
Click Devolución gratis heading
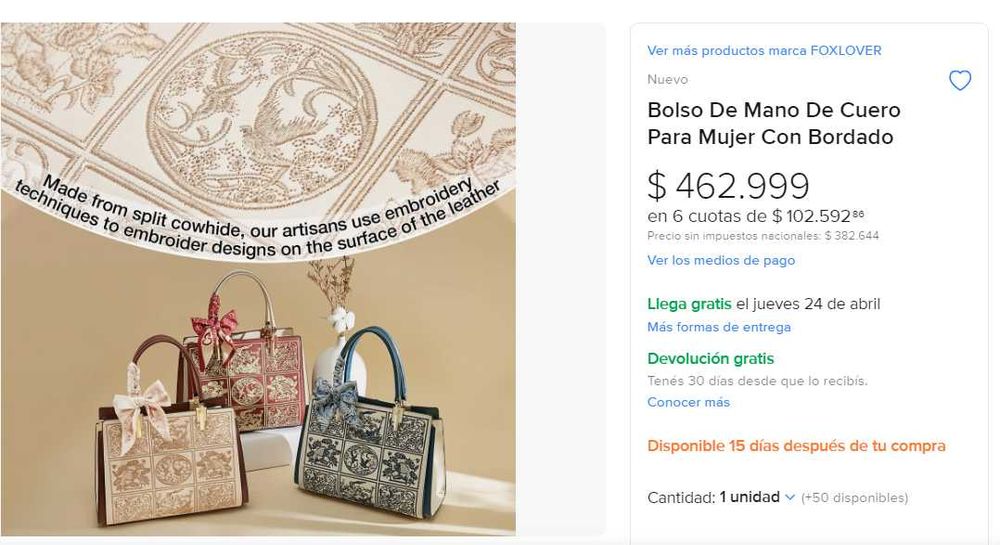tap(710, 358)
